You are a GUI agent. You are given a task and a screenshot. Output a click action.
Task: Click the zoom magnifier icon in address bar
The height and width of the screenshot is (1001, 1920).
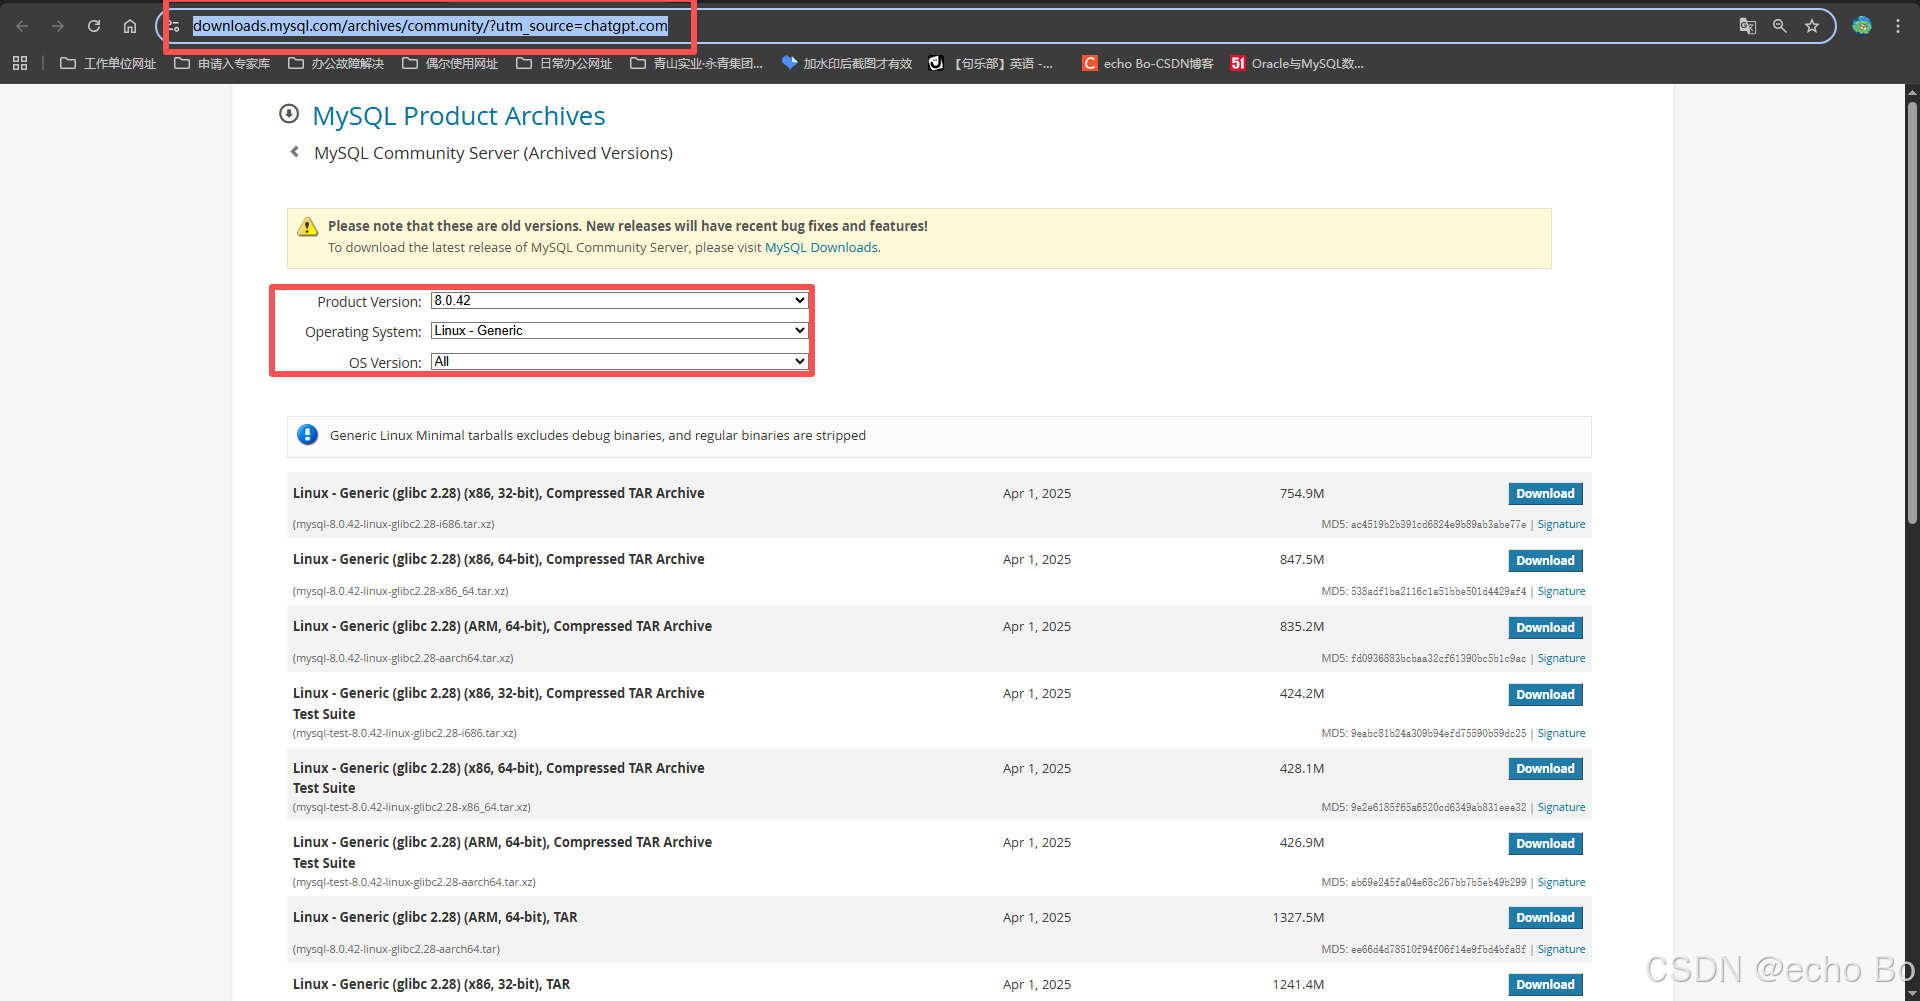pyautogui.click(x=1780, y=26)
